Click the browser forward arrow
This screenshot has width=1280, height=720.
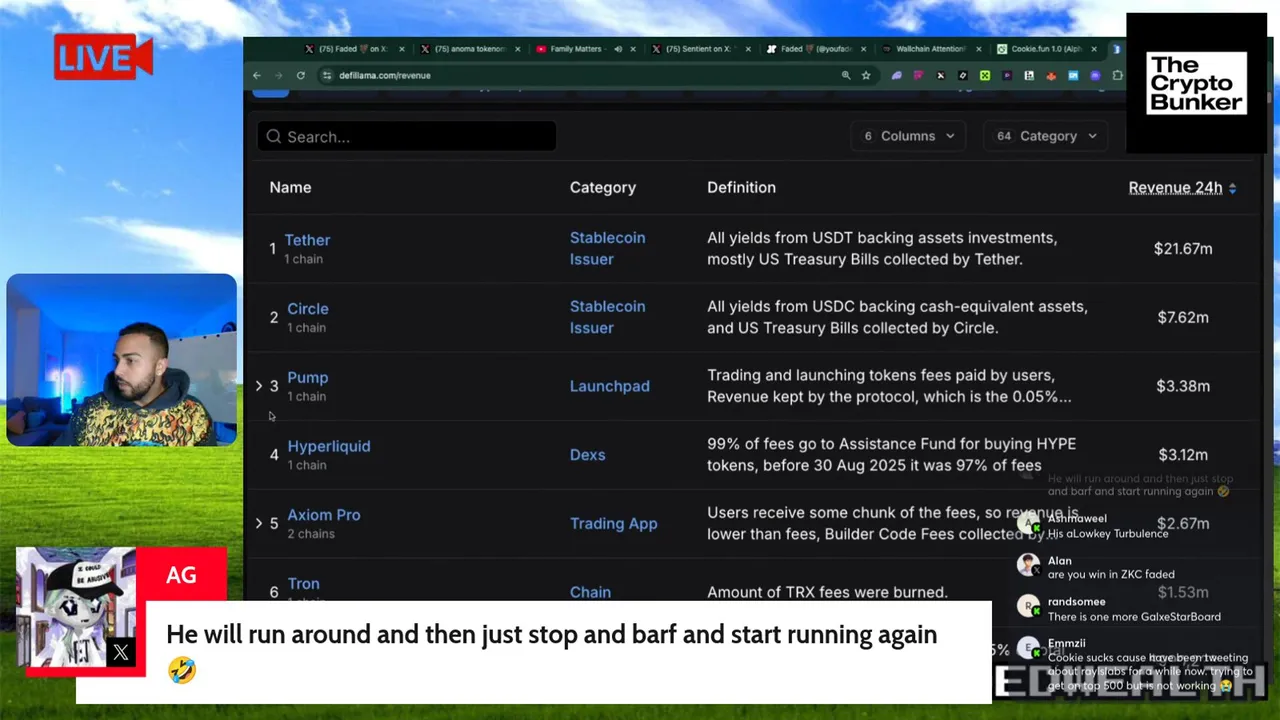click(x=278, y=75)
